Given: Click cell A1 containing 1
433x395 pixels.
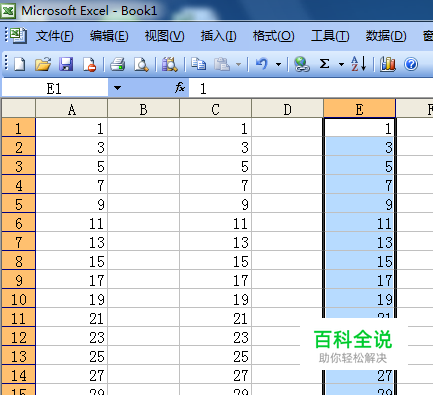Looking at the screenshot, I should pos(71,128).
